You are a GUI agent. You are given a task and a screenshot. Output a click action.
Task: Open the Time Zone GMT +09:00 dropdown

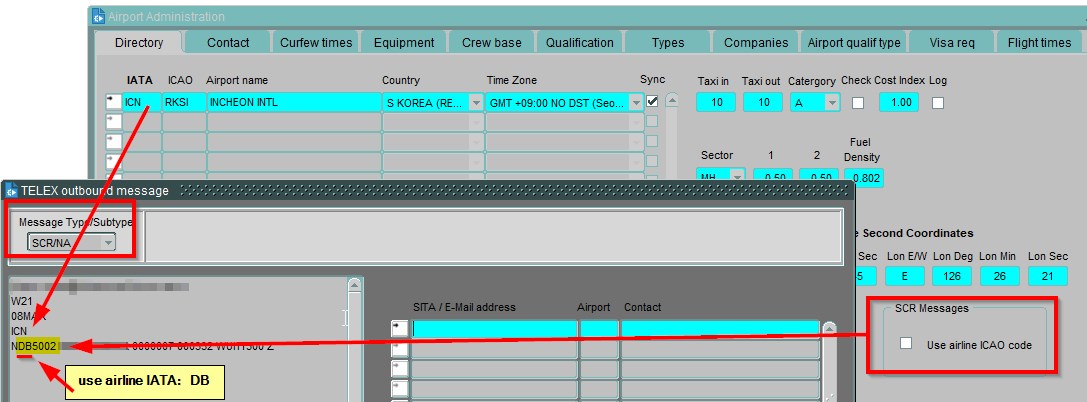click(636, 102)
